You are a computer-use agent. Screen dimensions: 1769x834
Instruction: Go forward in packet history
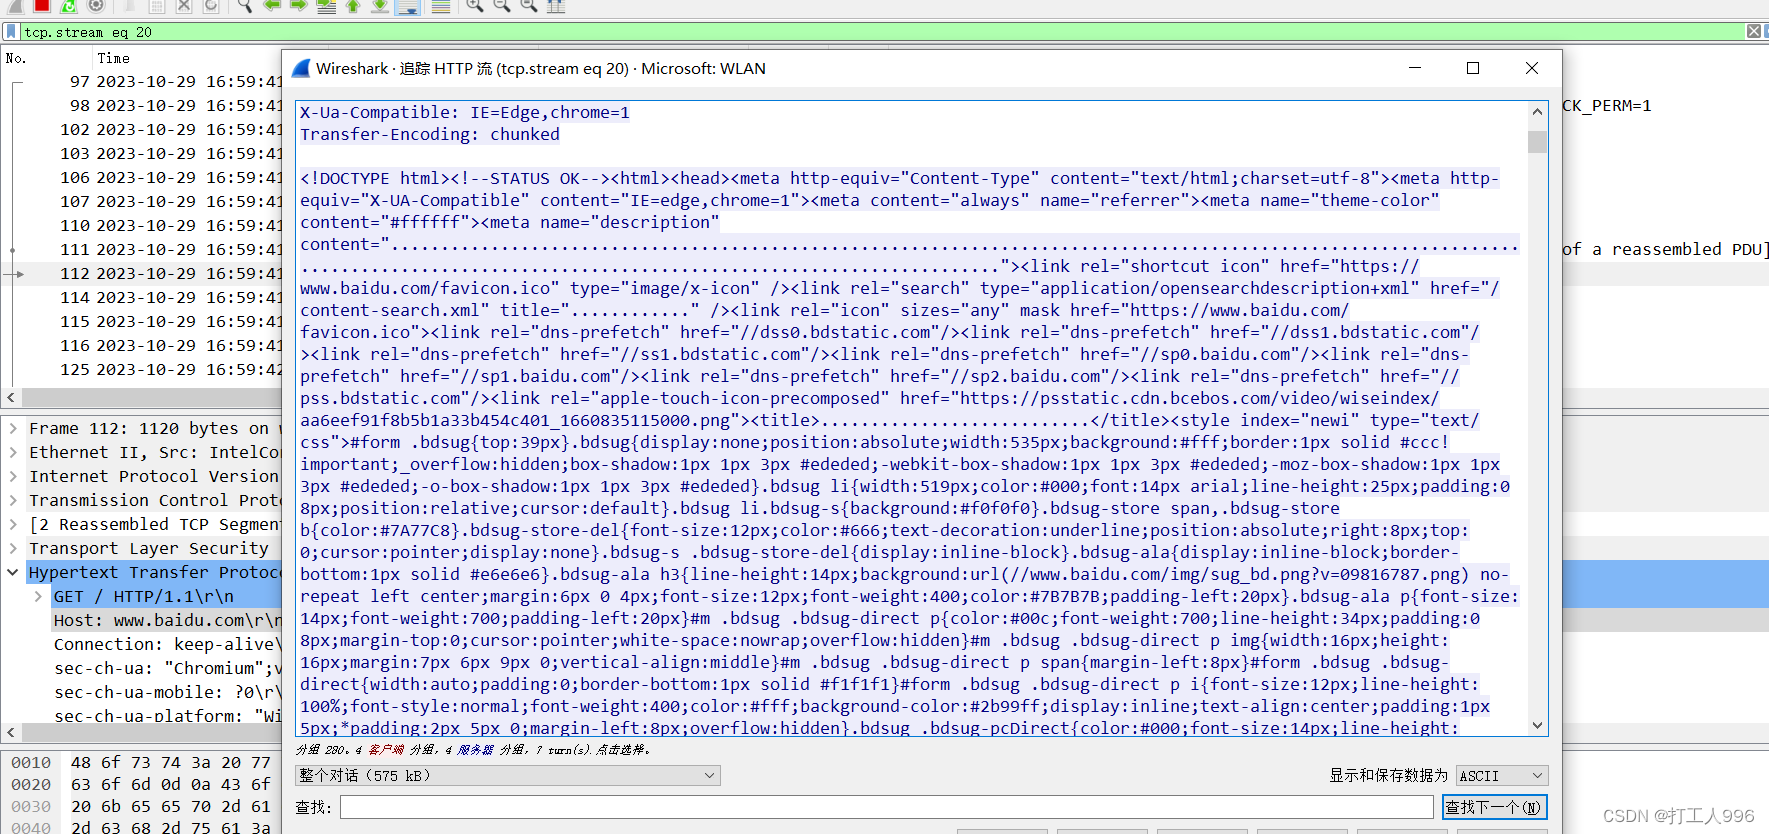point(299,6)
